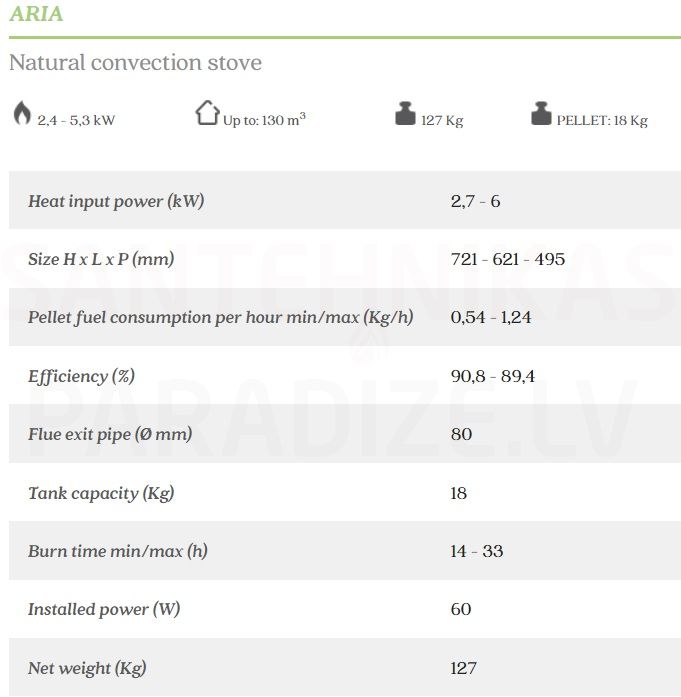Click the Size H x L x P label
This screenshot has height=697, width=681.
tap(101, 259)
